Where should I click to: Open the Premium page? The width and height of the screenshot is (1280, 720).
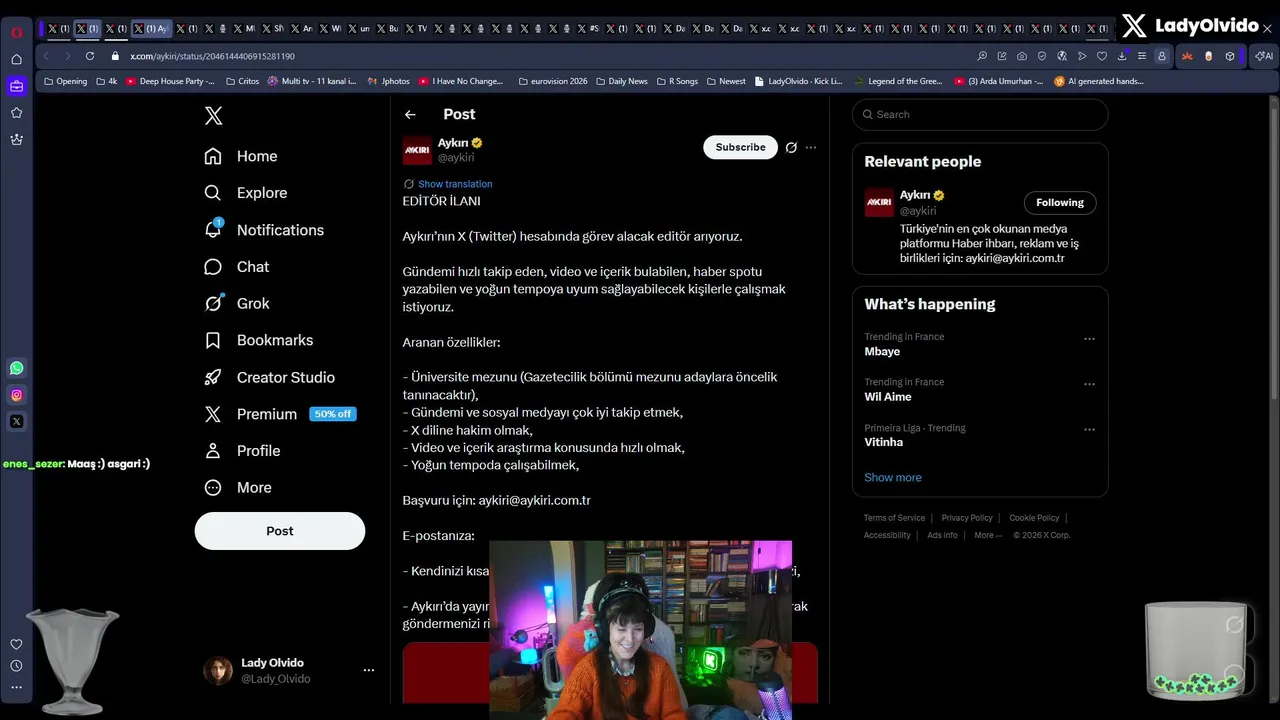click(x=279, y=414)
